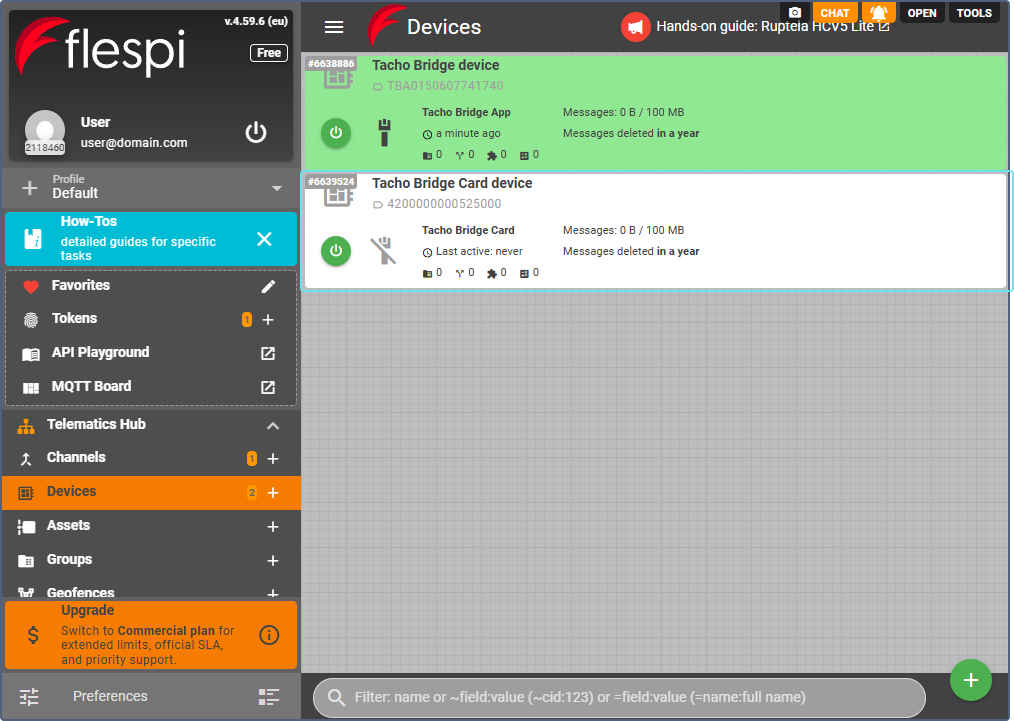Open the Assets section

tap(69, 526)
